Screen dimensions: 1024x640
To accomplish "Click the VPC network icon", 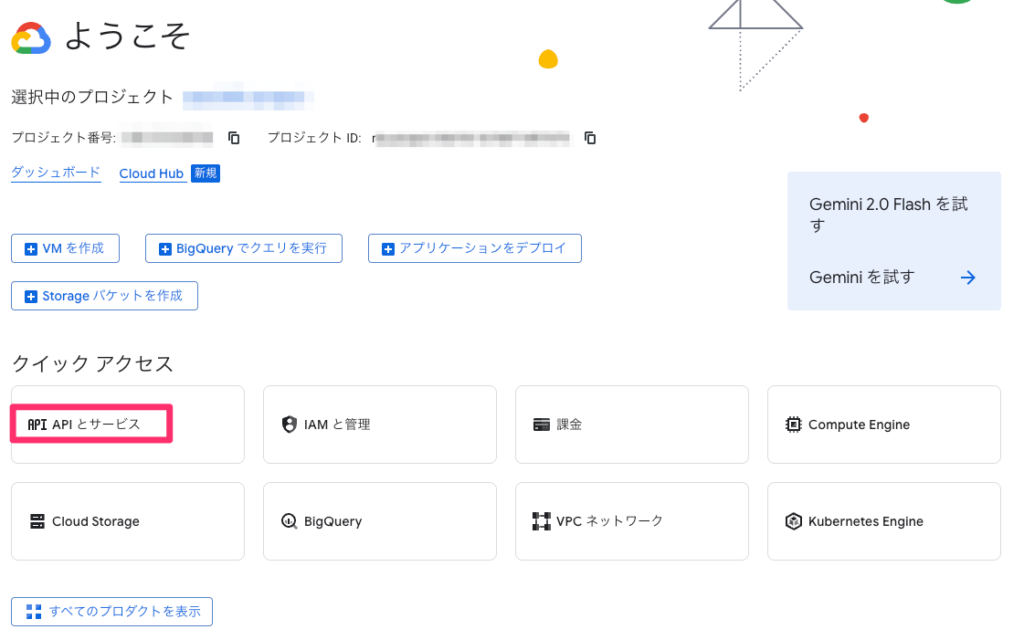I will pos(541,521).
